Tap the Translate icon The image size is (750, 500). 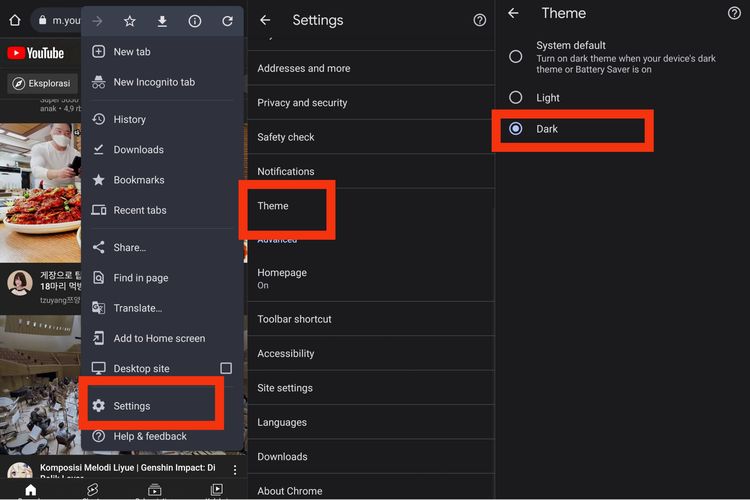(x=99, y=308)
